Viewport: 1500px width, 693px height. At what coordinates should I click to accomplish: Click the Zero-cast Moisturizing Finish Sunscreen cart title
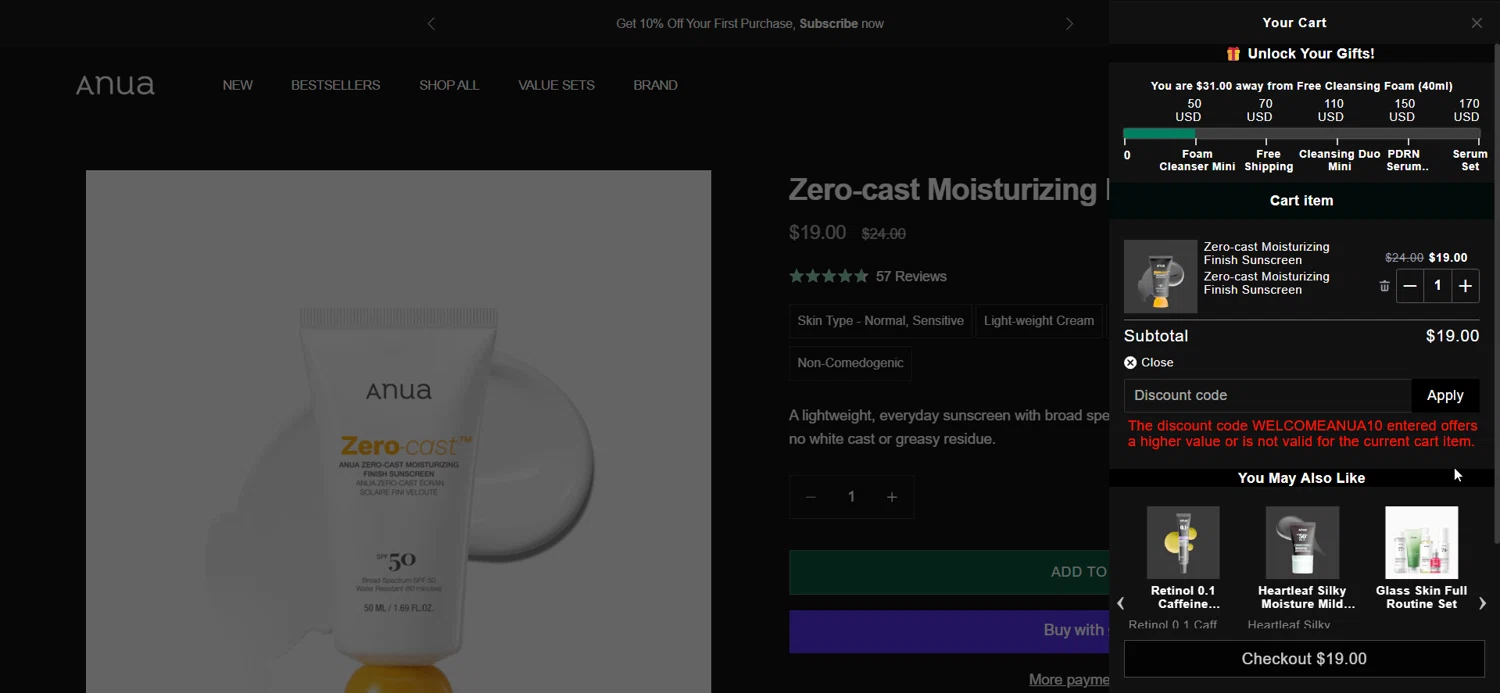(1267, 253)
